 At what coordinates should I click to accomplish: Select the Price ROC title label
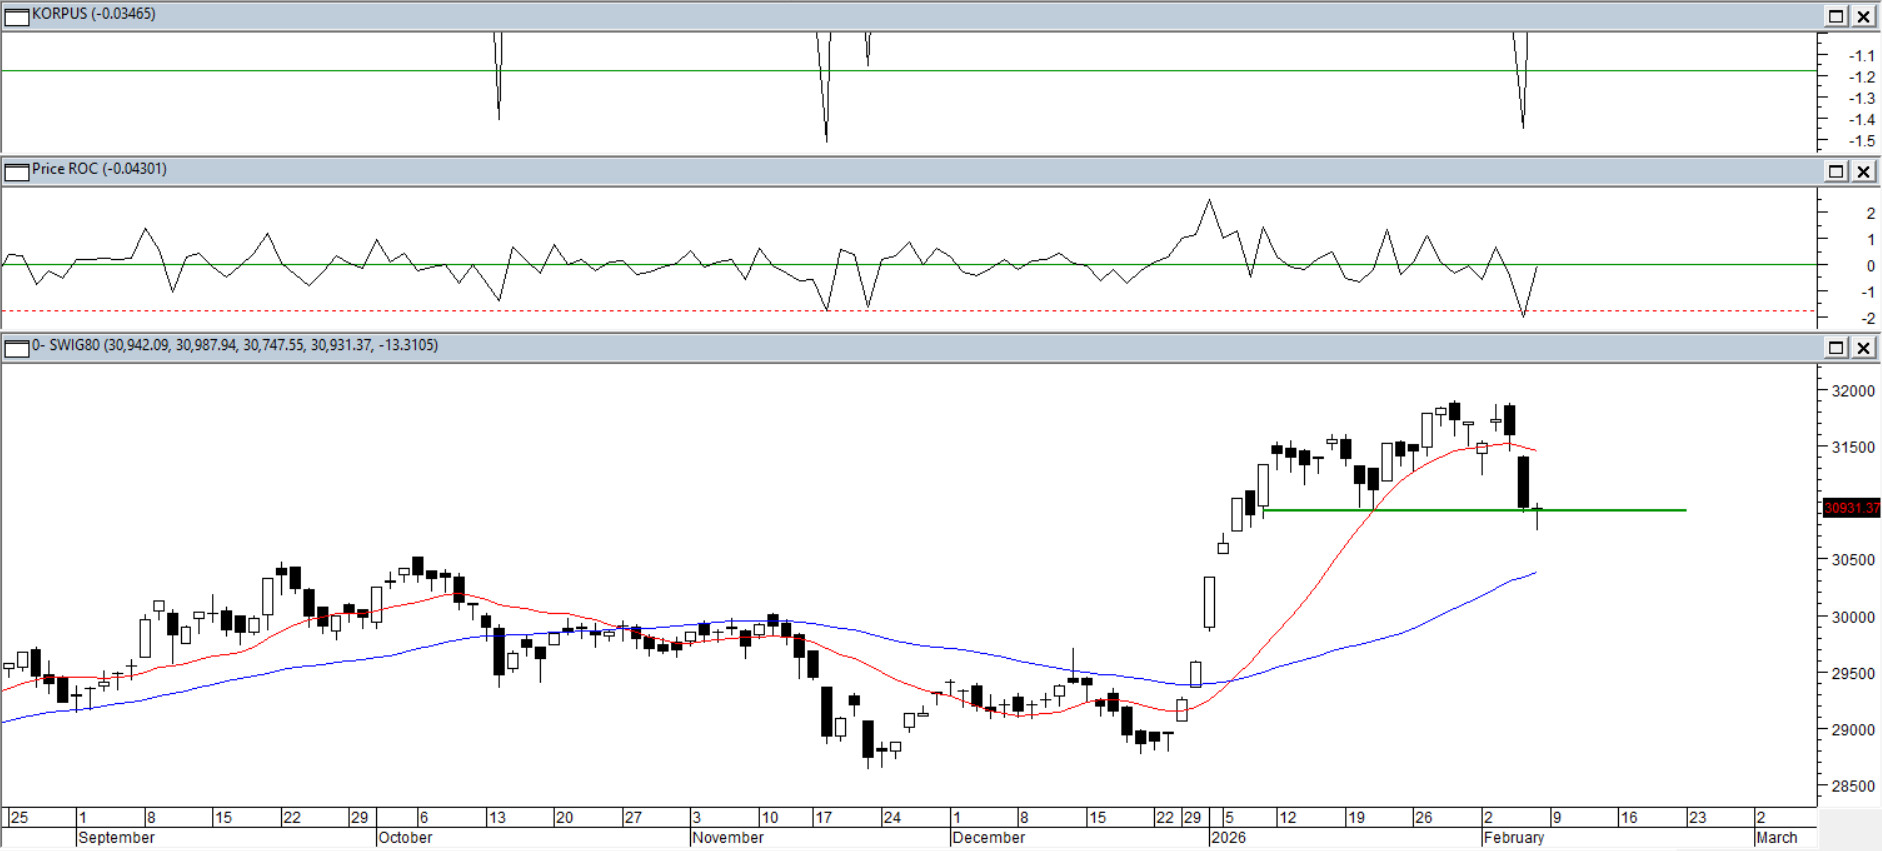(99, 169)
